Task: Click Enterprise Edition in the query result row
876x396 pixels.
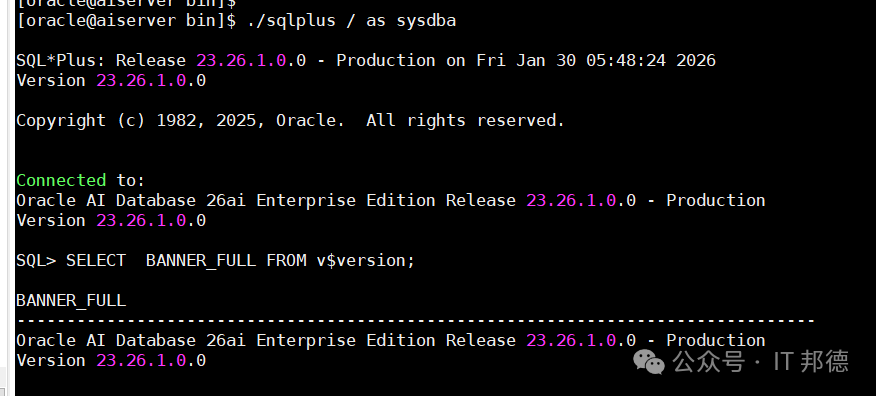Action: 346,341
